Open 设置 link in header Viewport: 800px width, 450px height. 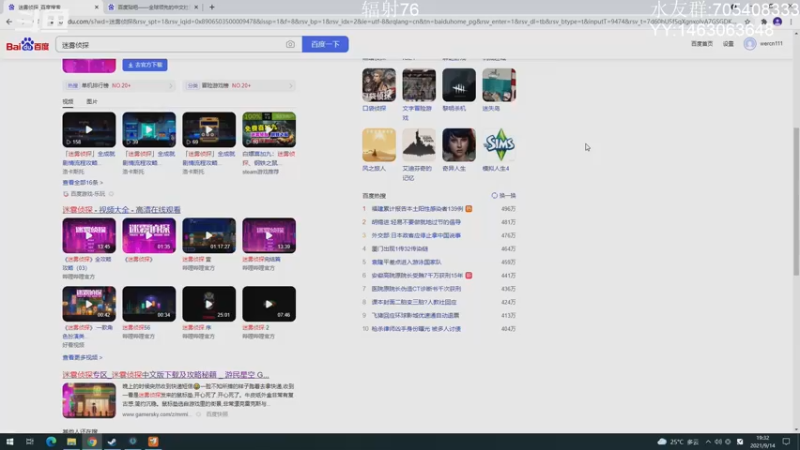pos(728,44)
